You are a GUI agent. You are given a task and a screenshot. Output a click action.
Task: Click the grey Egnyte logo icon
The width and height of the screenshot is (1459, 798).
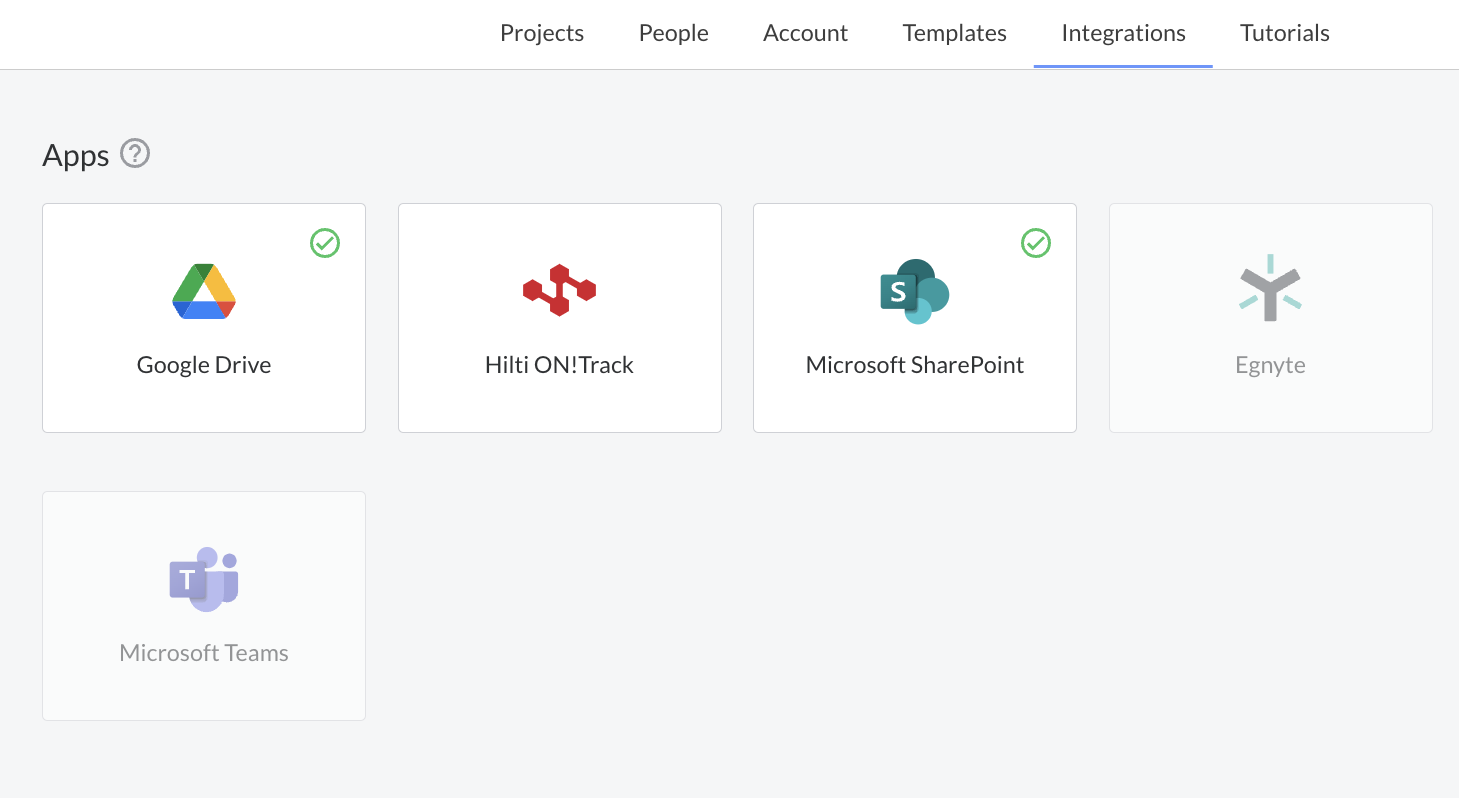[x=1270, y=288]
